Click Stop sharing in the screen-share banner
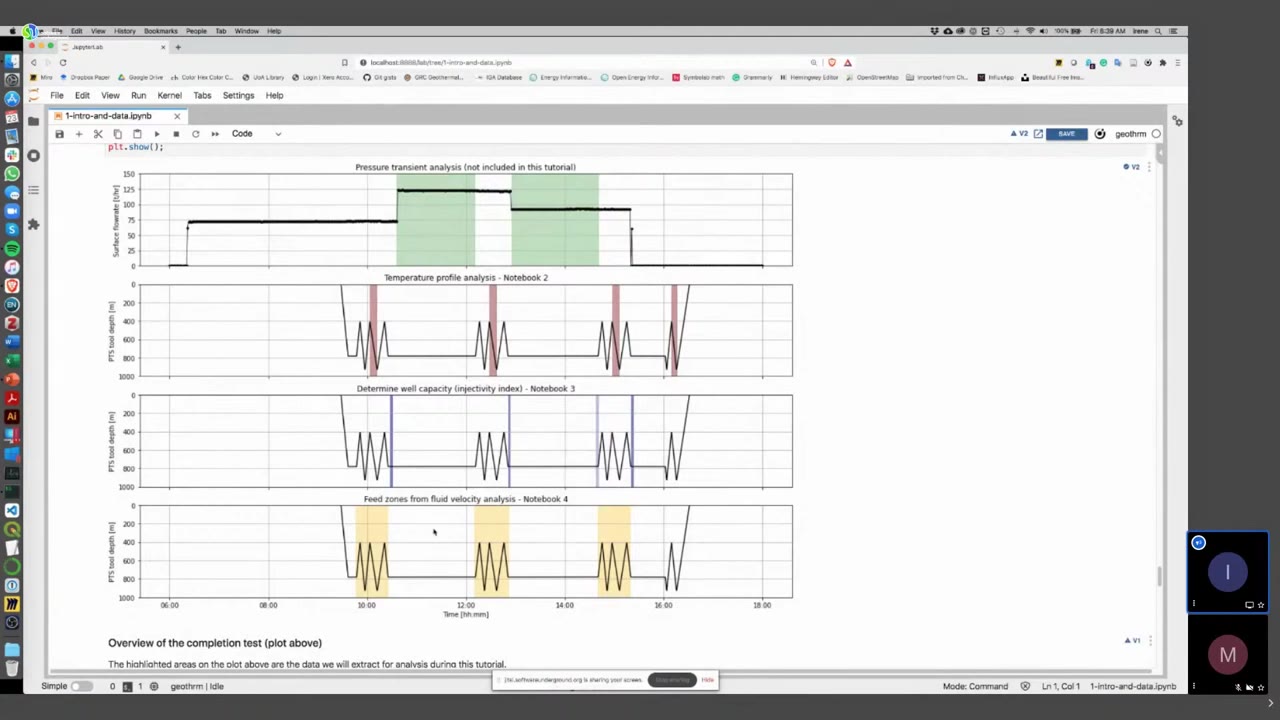 tap(672, 680)
